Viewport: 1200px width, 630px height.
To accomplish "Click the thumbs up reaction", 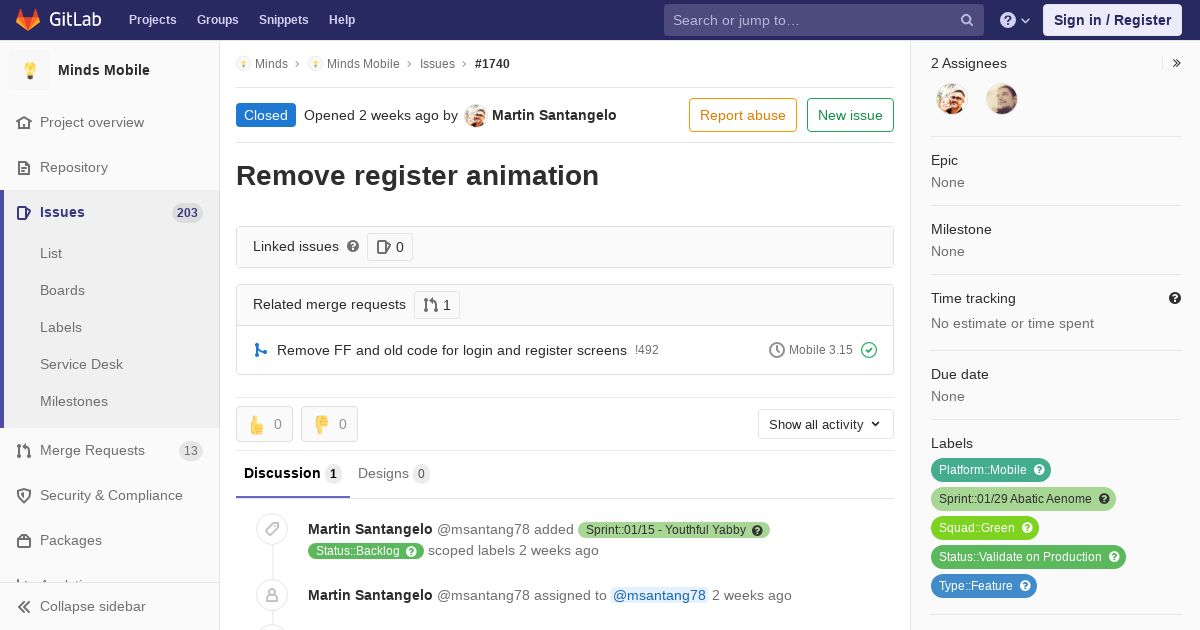I will (x=264, y=424).
